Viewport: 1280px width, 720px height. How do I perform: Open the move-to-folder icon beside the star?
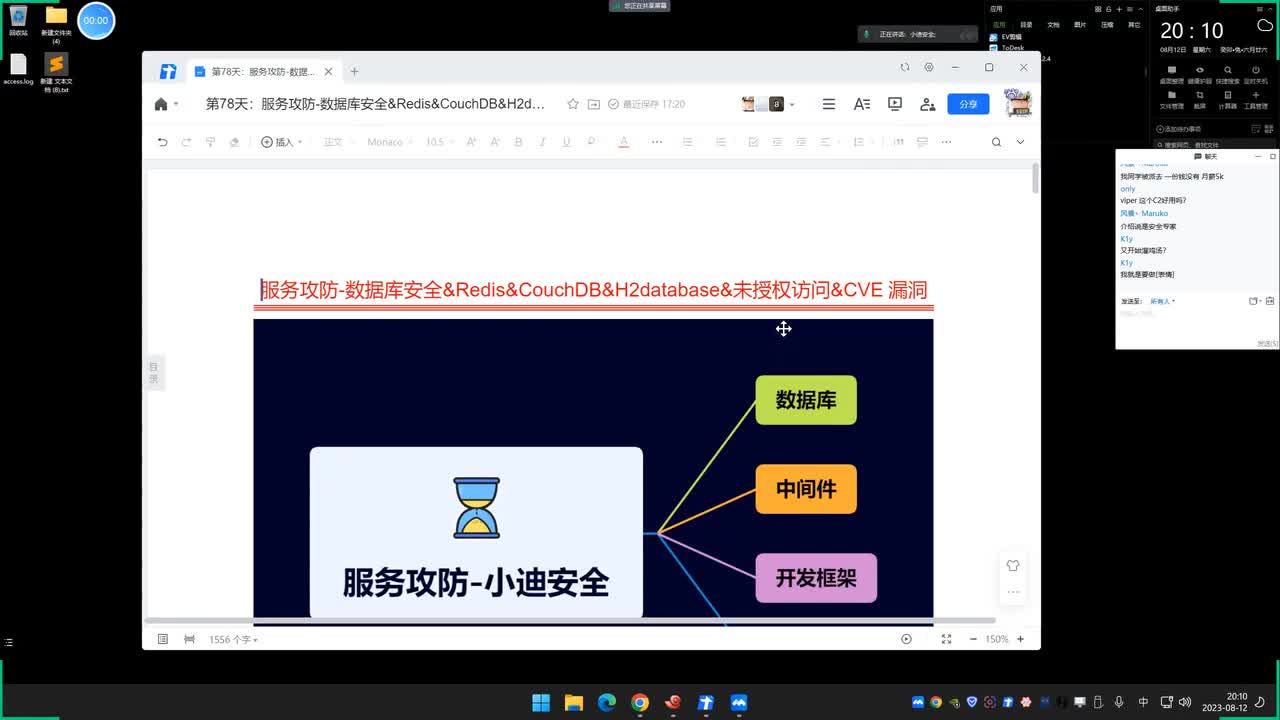click(594, 104)
